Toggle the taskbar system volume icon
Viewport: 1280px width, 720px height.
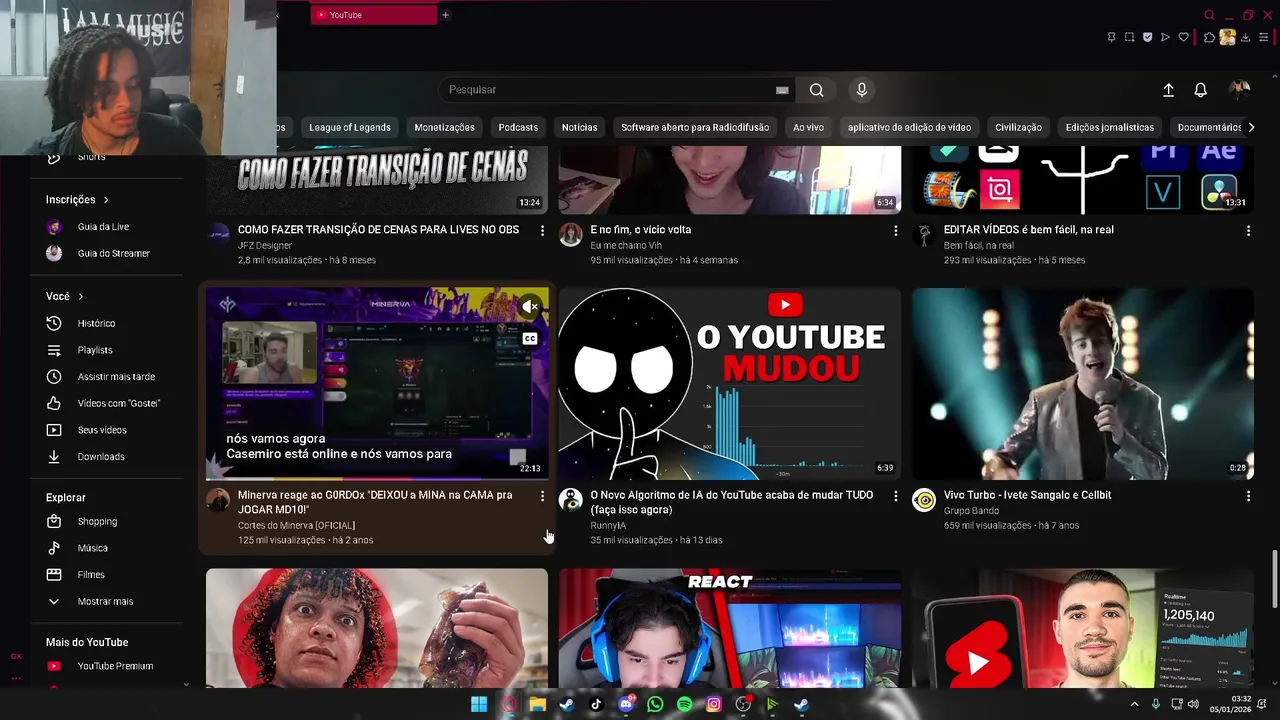(1193, 704)
